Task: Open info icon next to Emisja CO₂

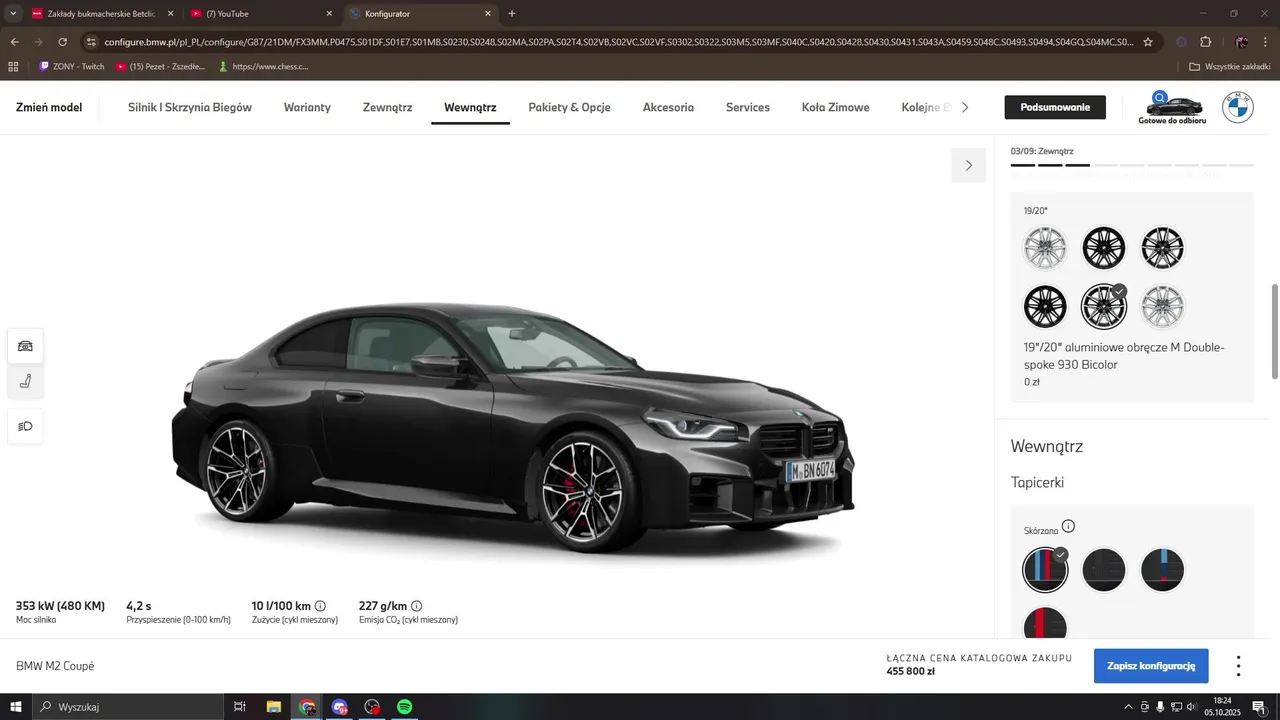Action: tap(416, 606)
